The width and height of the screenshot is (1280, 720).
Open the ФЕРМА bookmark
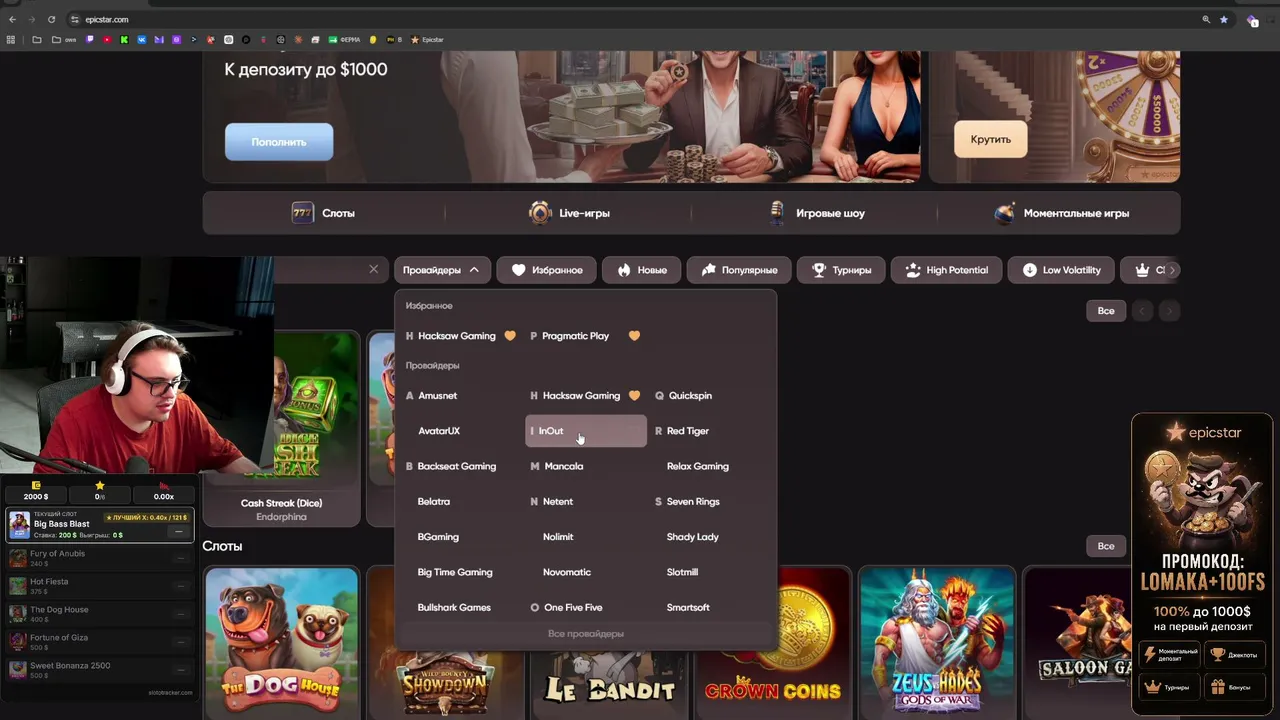coord(345,40)
